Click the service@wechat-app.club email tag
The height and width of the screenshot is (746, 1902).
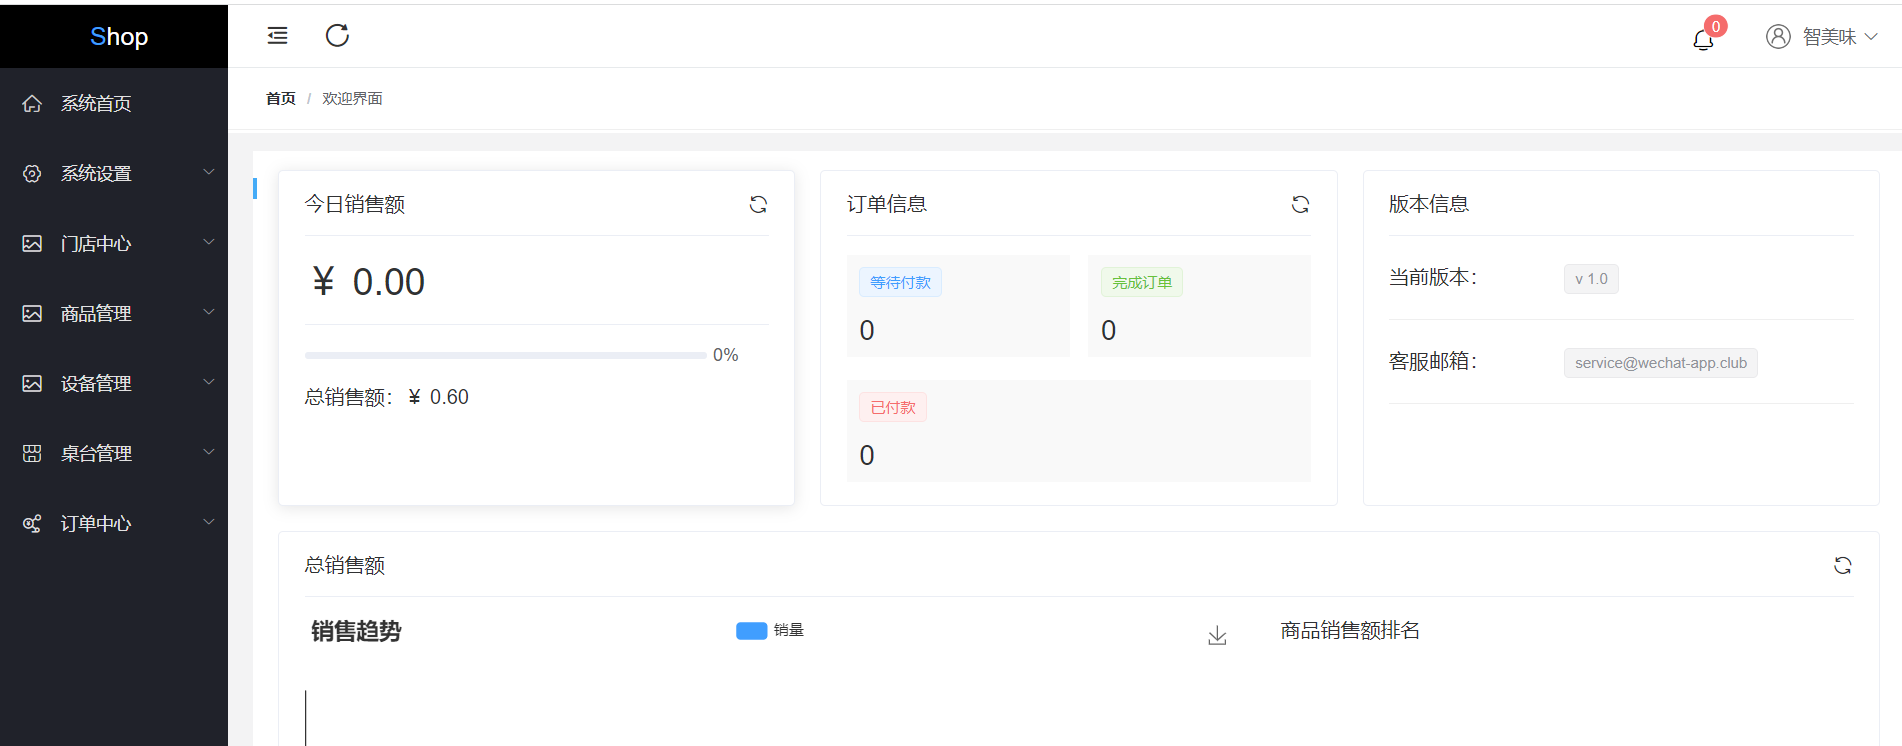tap(1661, 363)
